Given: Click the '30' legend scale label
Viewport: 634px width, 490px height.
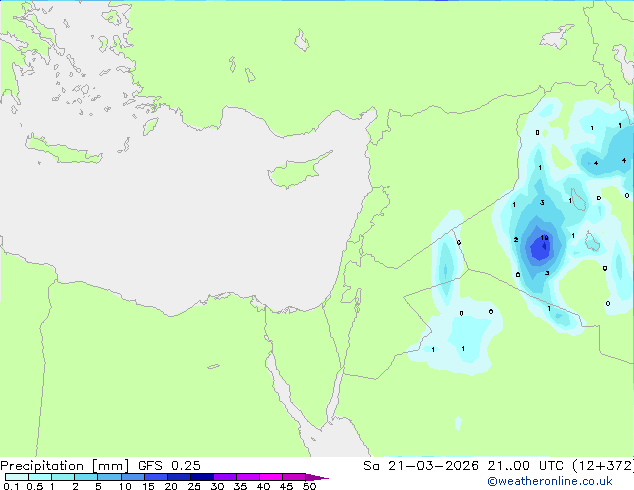Looking at the screenshot, I should pyautogui.click(x=217, y=486).
